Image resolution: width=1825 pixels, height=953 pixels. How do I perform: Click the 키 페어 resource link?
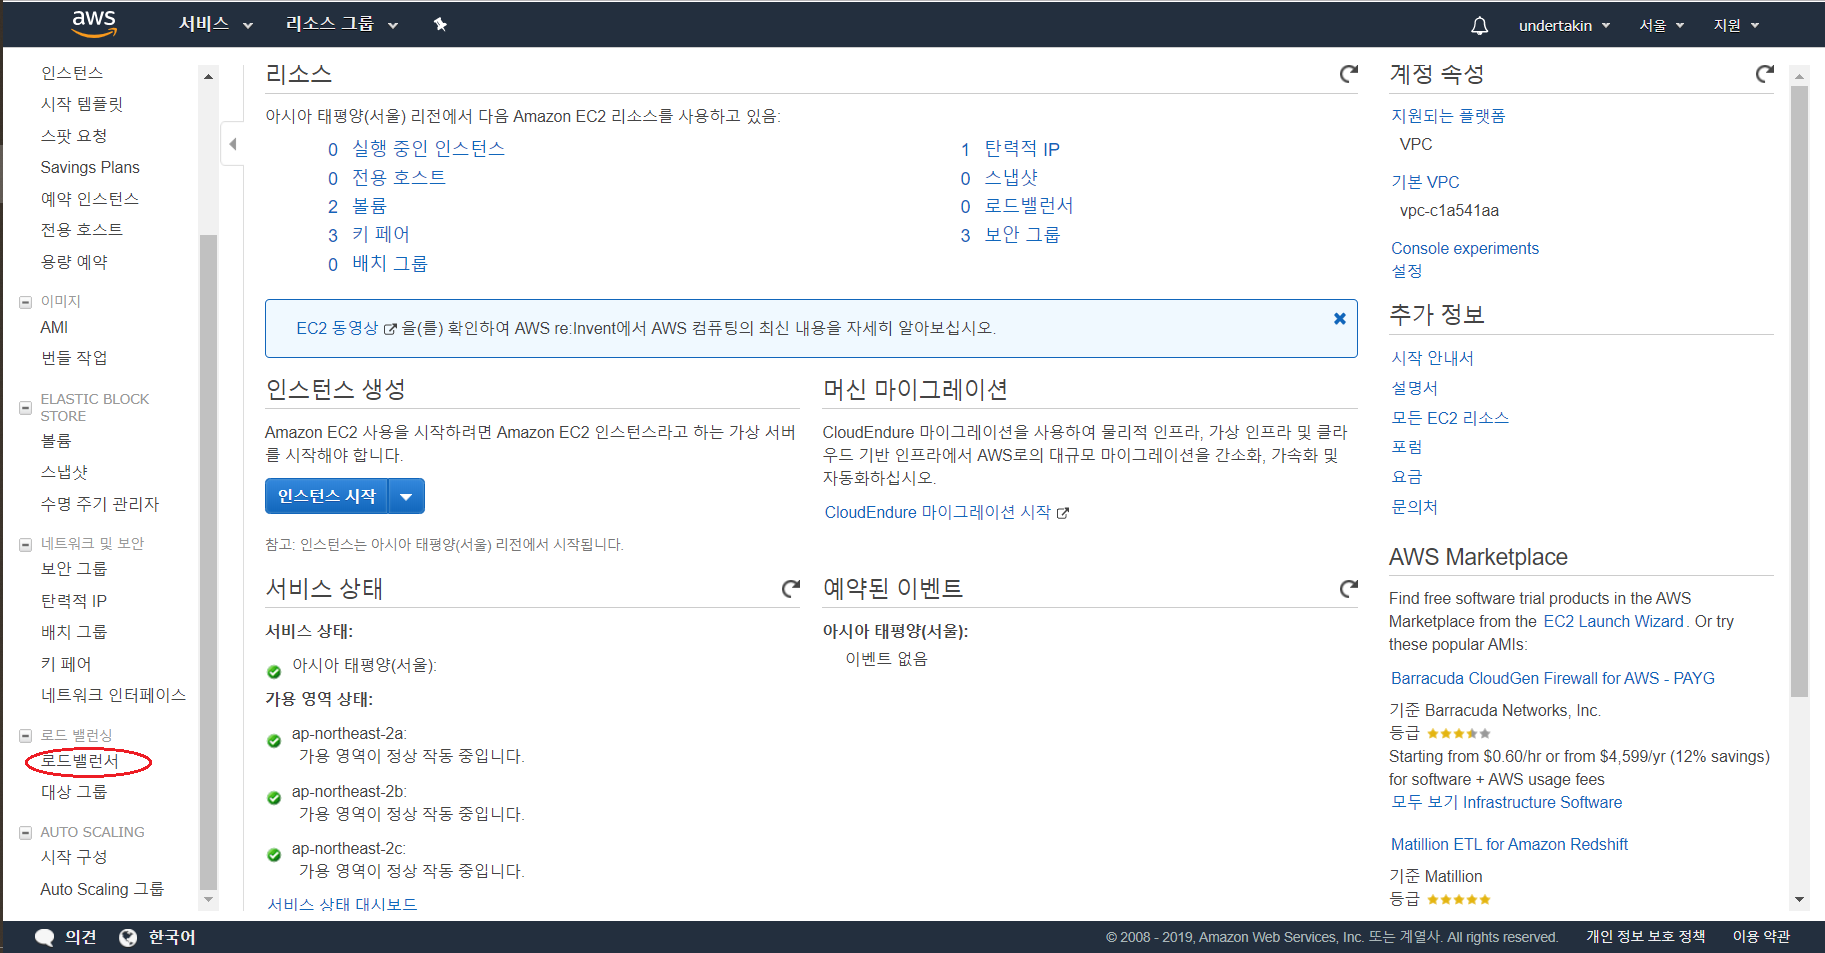click(x=381, y=234)
